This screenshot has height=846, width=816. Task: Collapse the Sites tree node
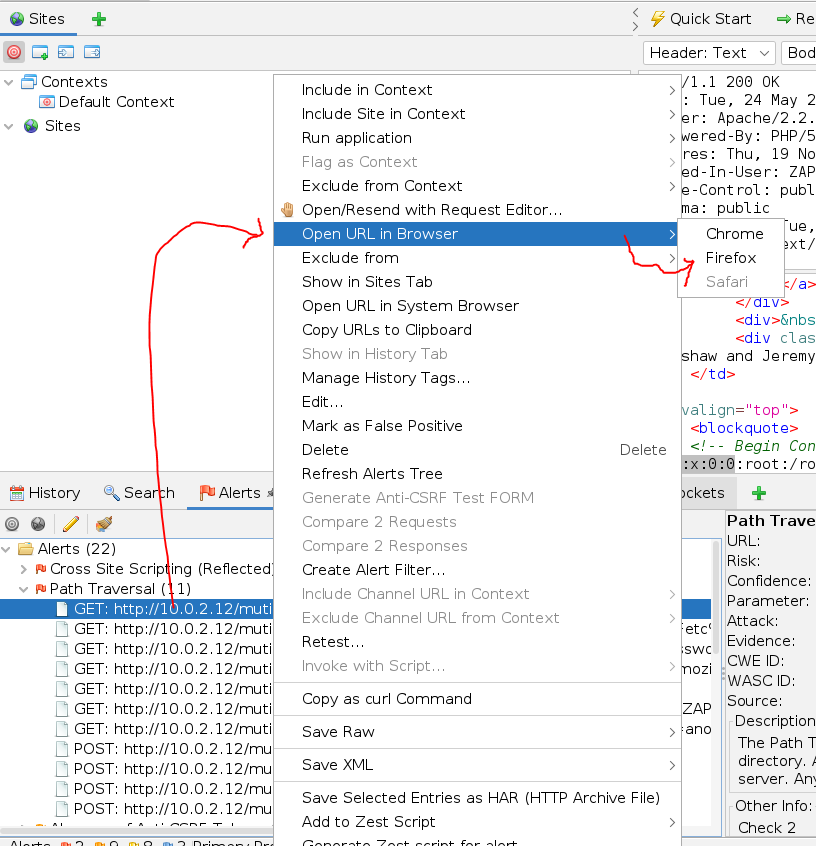[9, 127]
